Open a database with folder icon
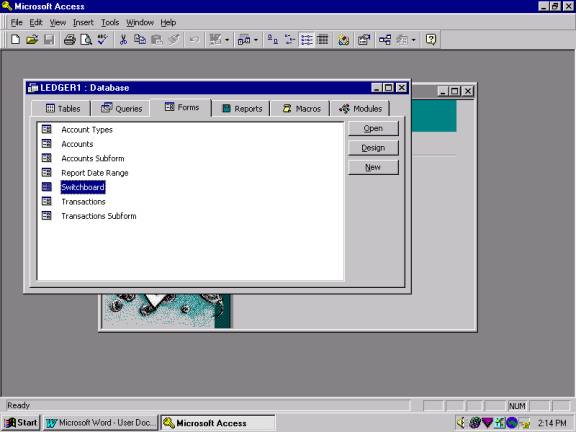Image resolution: width=576 pixels, height=432 pixels. click(32, 39)
